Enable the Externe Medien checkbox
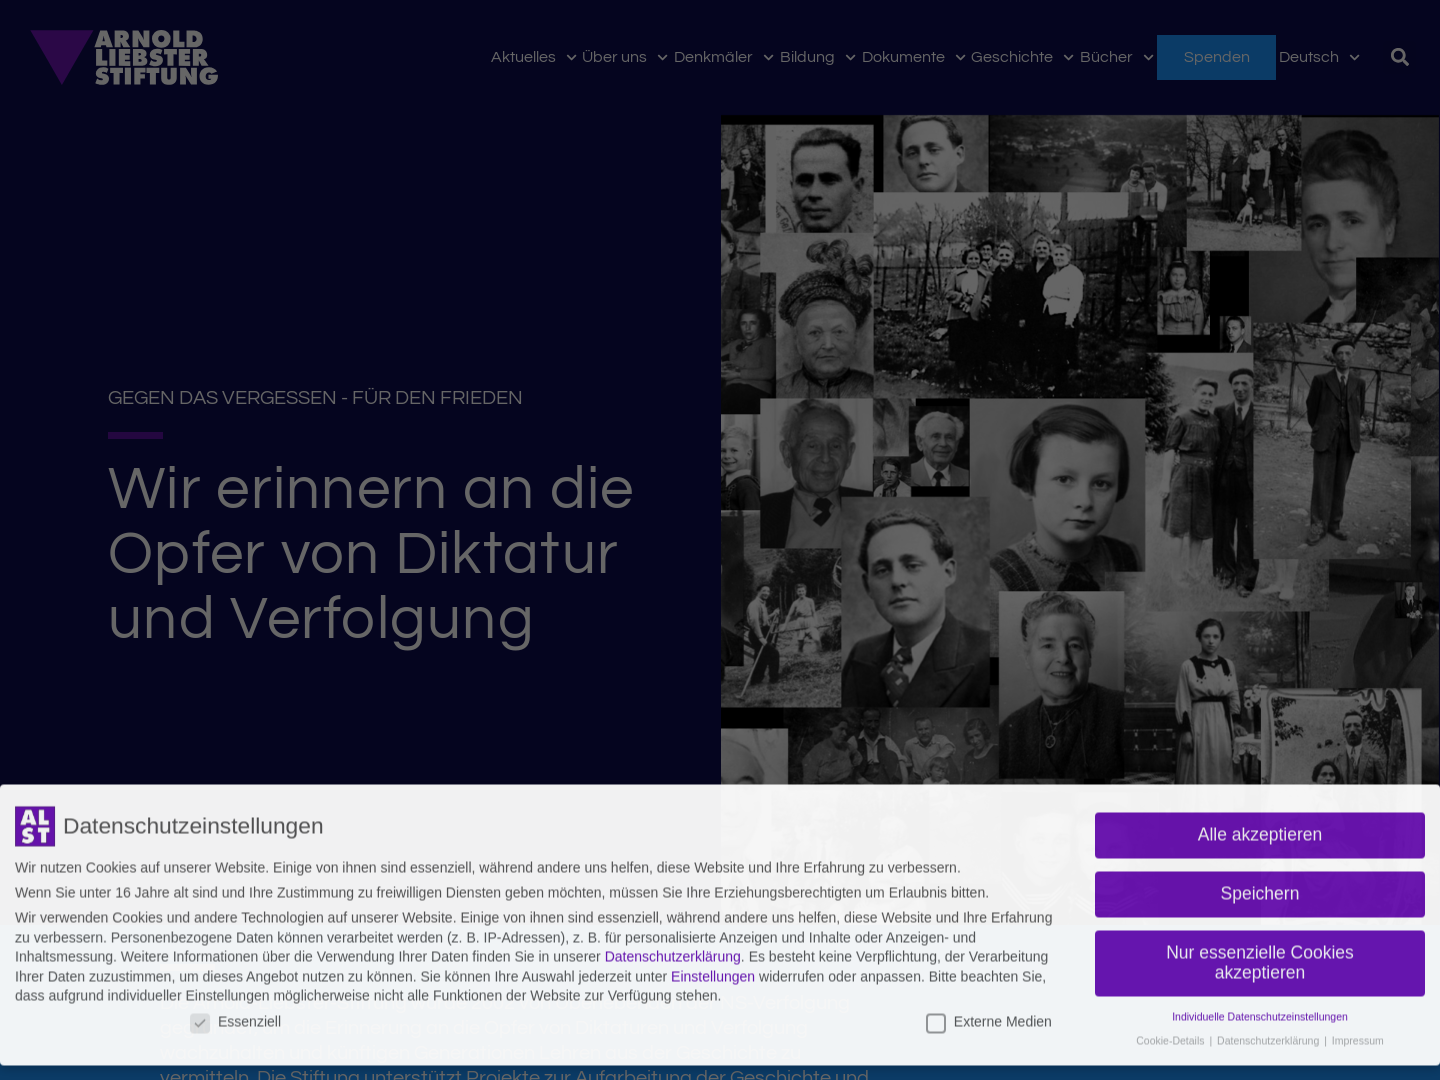This screenshot has width=1440, height=1080. [x=936, y=1023]
